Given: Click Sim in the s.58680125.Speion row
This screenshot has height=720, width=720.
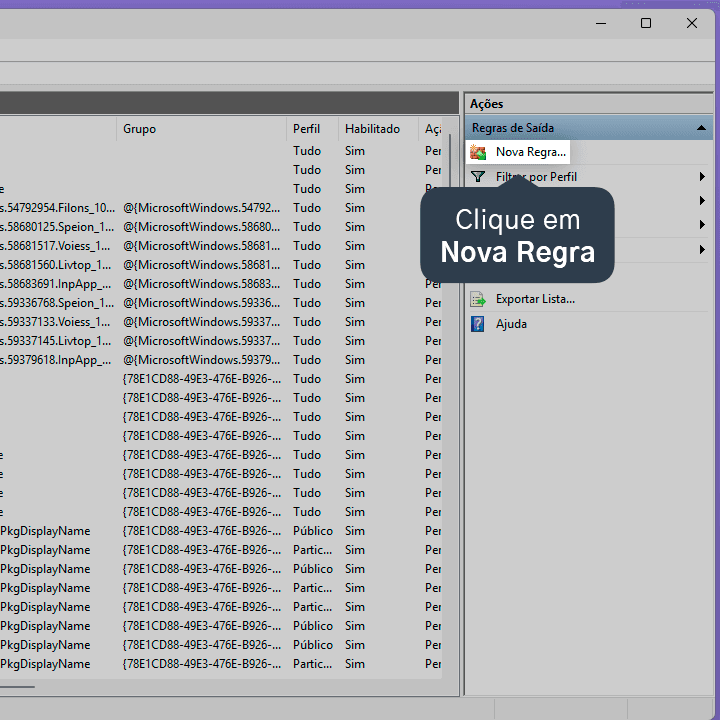Looking at the screenshot, I should [x=355, y=227].
